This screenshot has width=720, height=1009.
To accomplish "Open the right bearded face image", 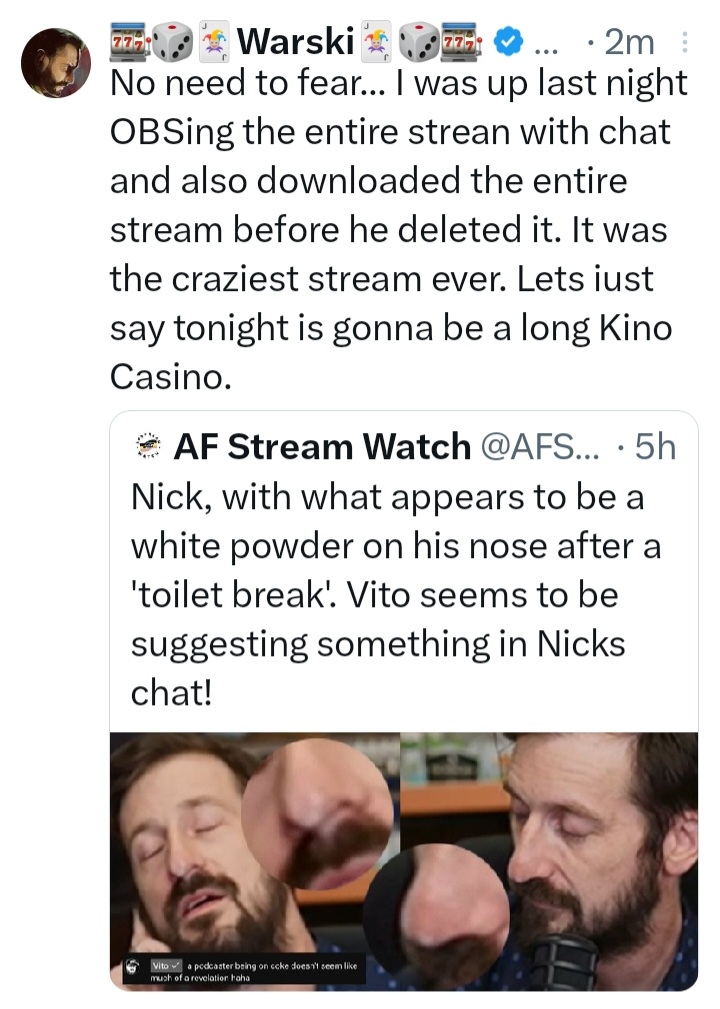I will (x=549, y=861).
